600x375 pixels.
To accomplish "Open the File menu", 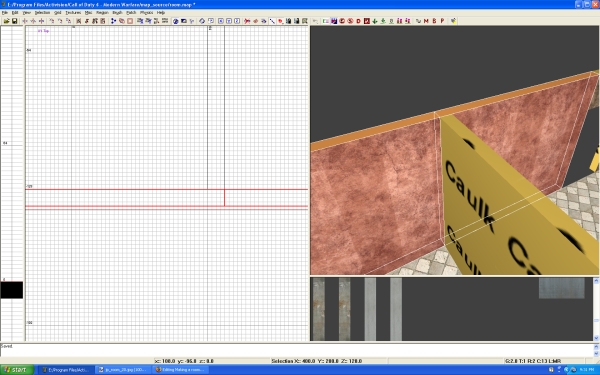I will coord(5,13).
